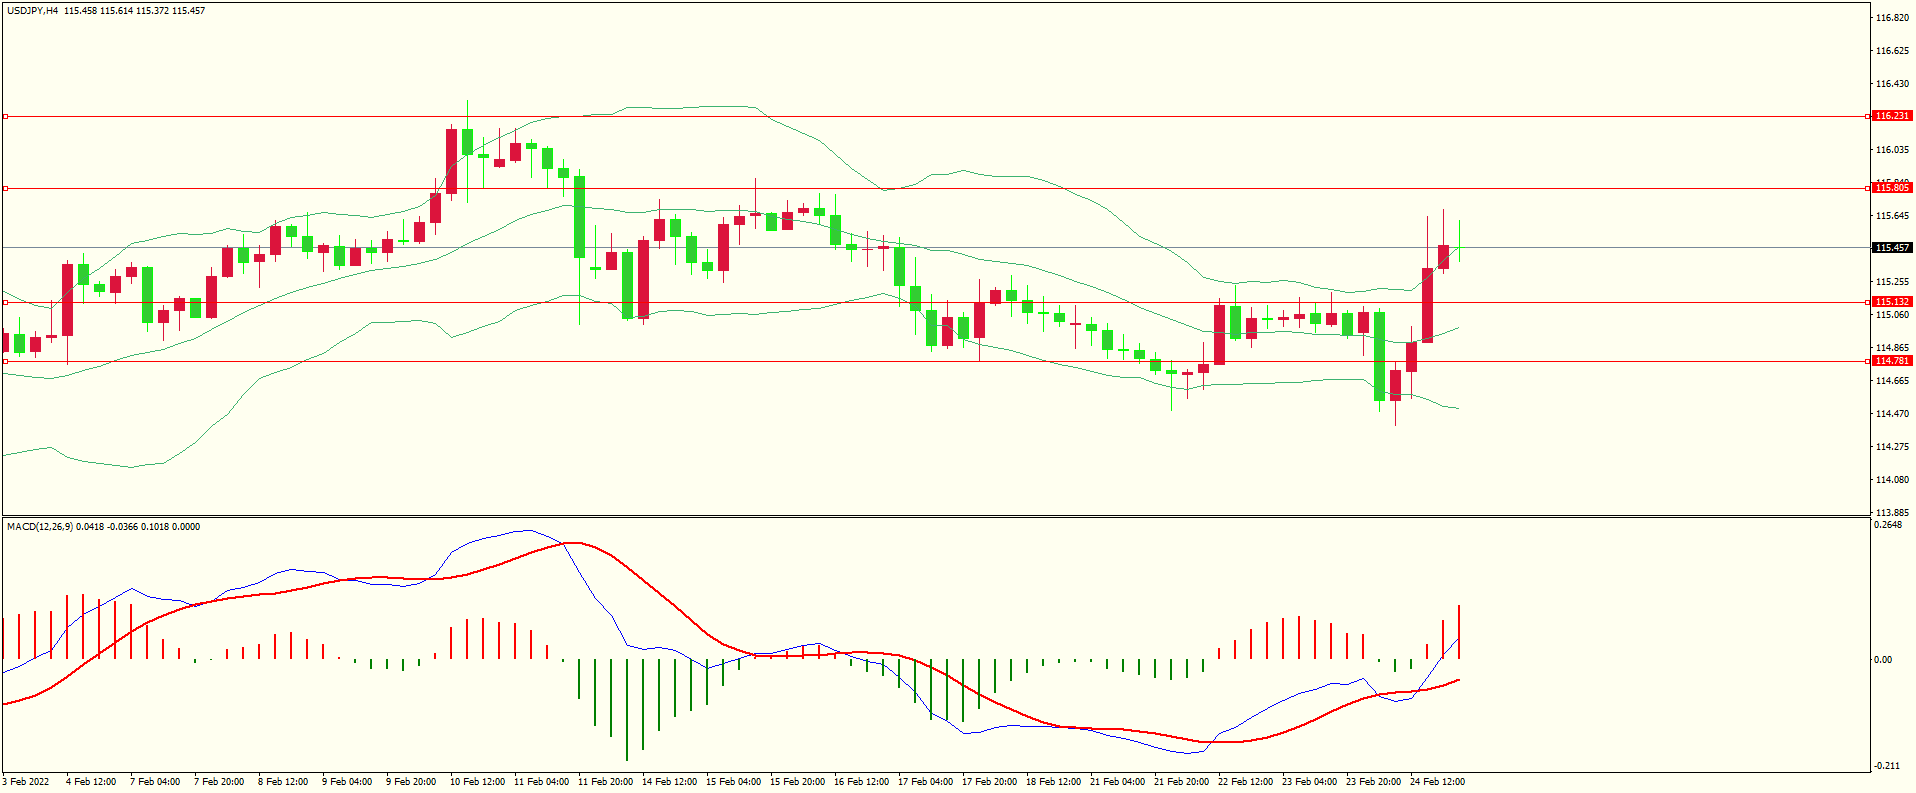Click the 15 Feb 04:00 time label
1916x793 pixels.
coord(733,782)
